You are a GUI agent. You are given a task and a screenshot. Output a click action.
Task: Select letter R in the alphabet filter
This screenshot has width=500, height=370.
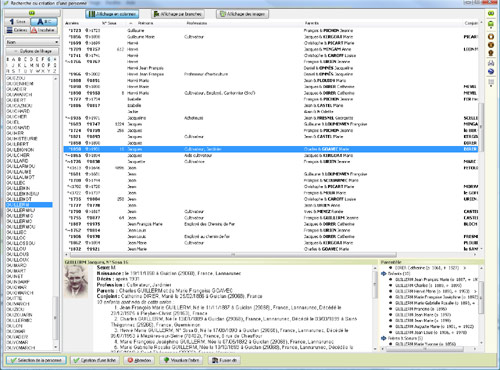(8, 71)
